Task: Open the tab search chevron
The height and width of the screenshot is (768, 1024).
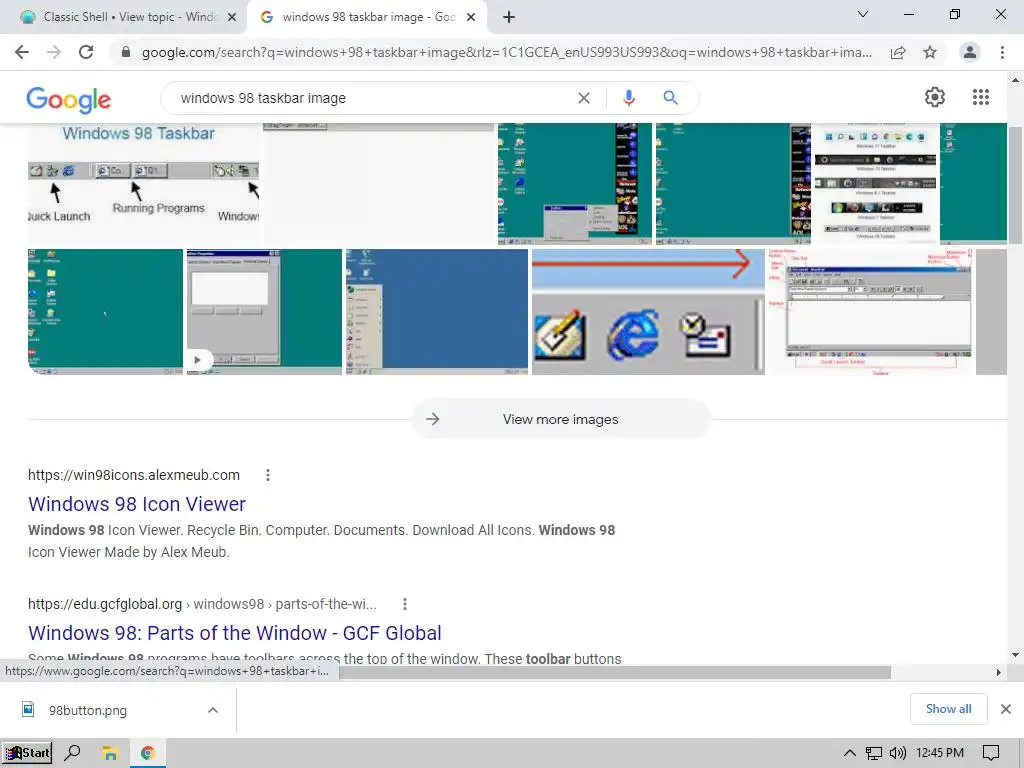Action: (863, 14)
